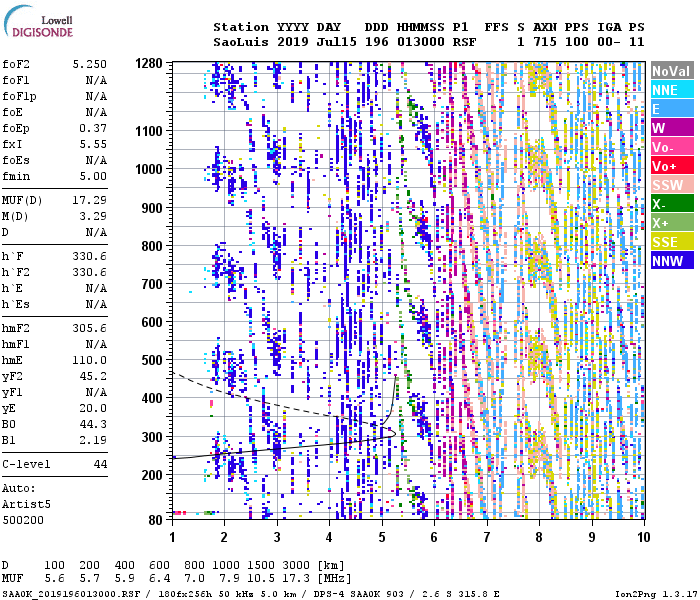700x600 pixels.
Task: Click the B1 value 2.19
Action: coord(93,440)
